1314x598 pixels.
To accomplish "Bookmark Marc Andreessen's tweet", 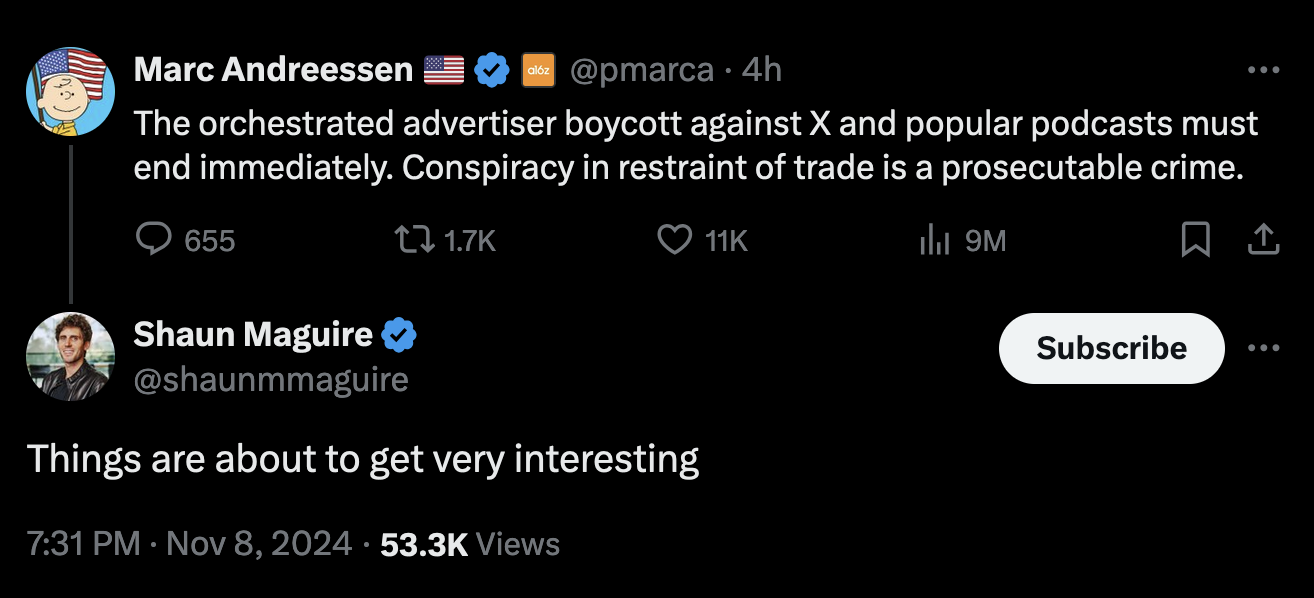I will [1195, 240].
